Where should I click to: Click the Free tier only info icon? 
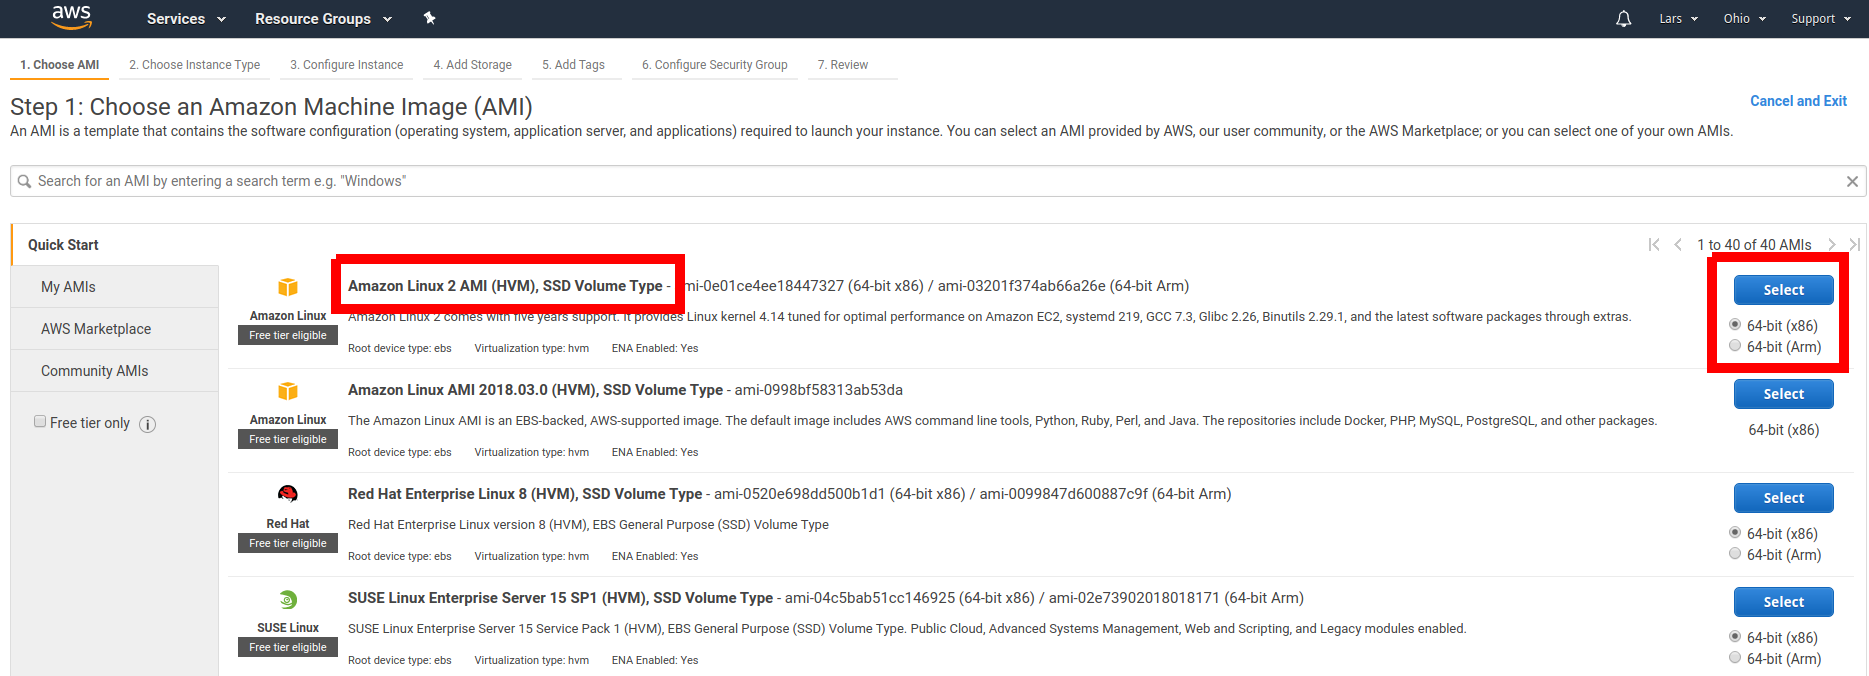click(147, 424)
